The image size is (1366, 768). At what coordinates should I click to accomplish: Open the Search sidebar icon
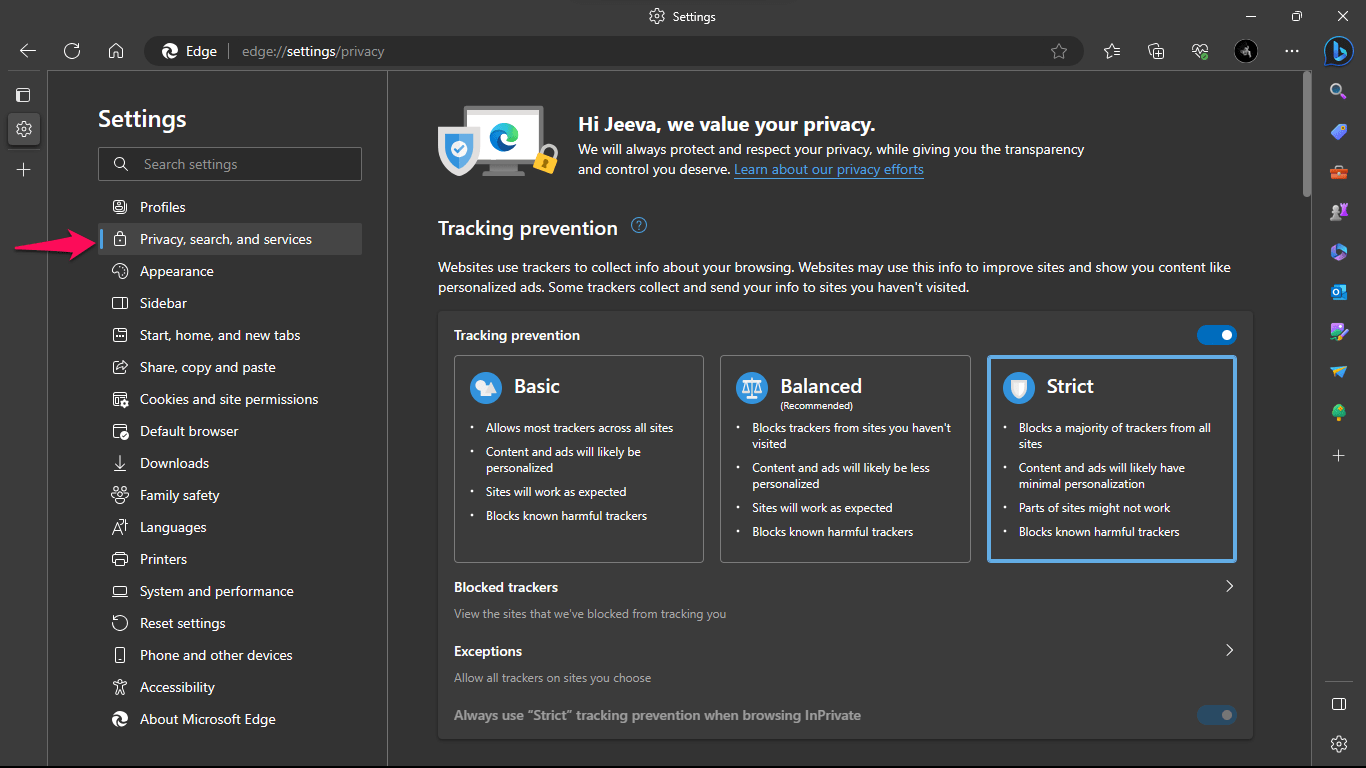click(1338, 91)
